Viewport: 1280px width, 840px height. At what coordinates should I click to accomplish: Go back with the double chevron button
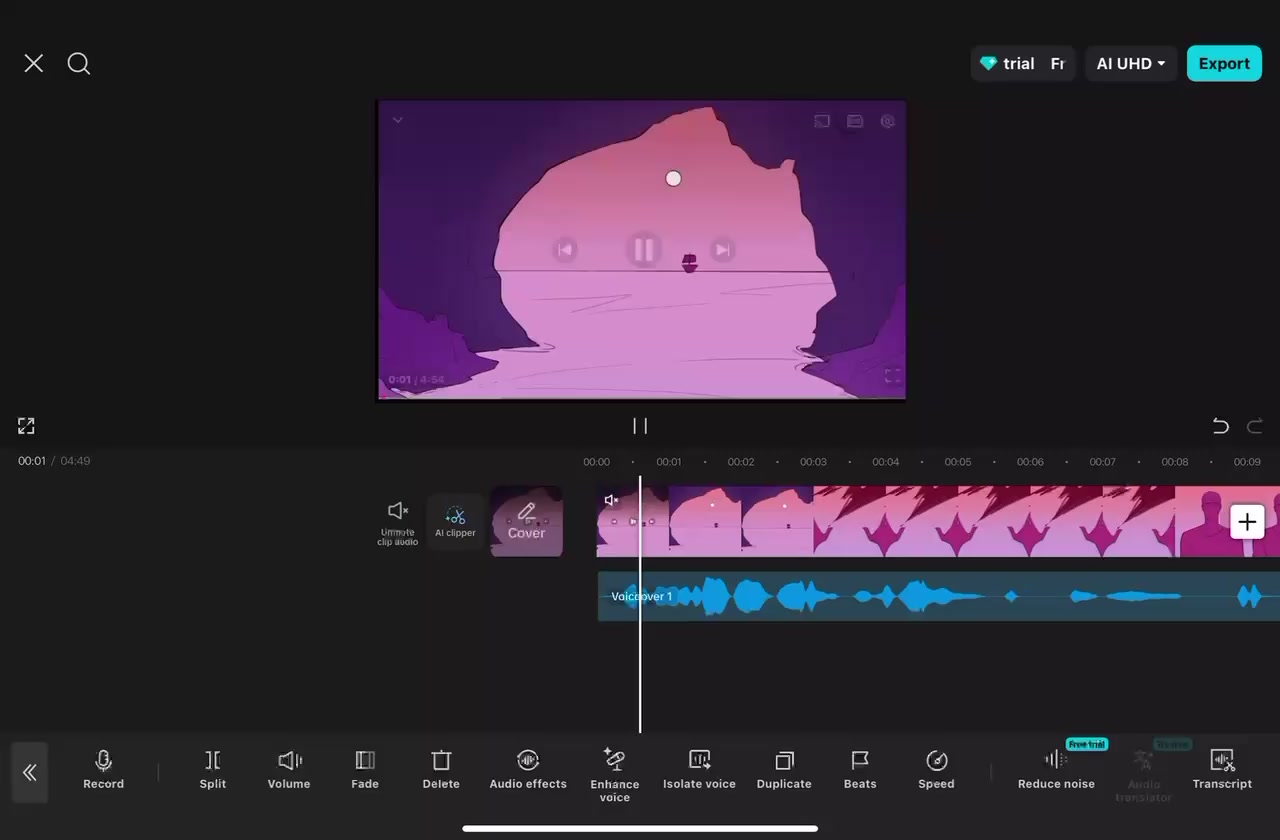[30, 772]
